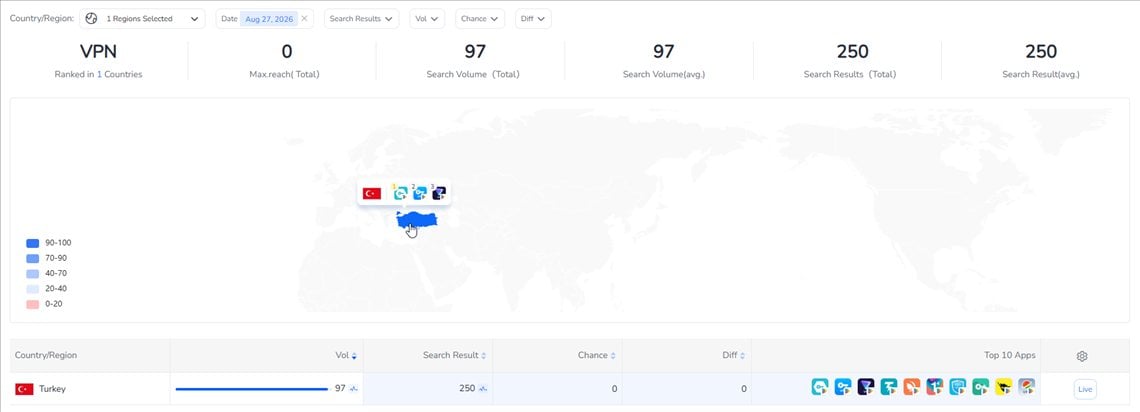Click the 70-90 legend color swatch
Image resolution: width=1140 pixels, height=412 pixels.
(33, 259)
